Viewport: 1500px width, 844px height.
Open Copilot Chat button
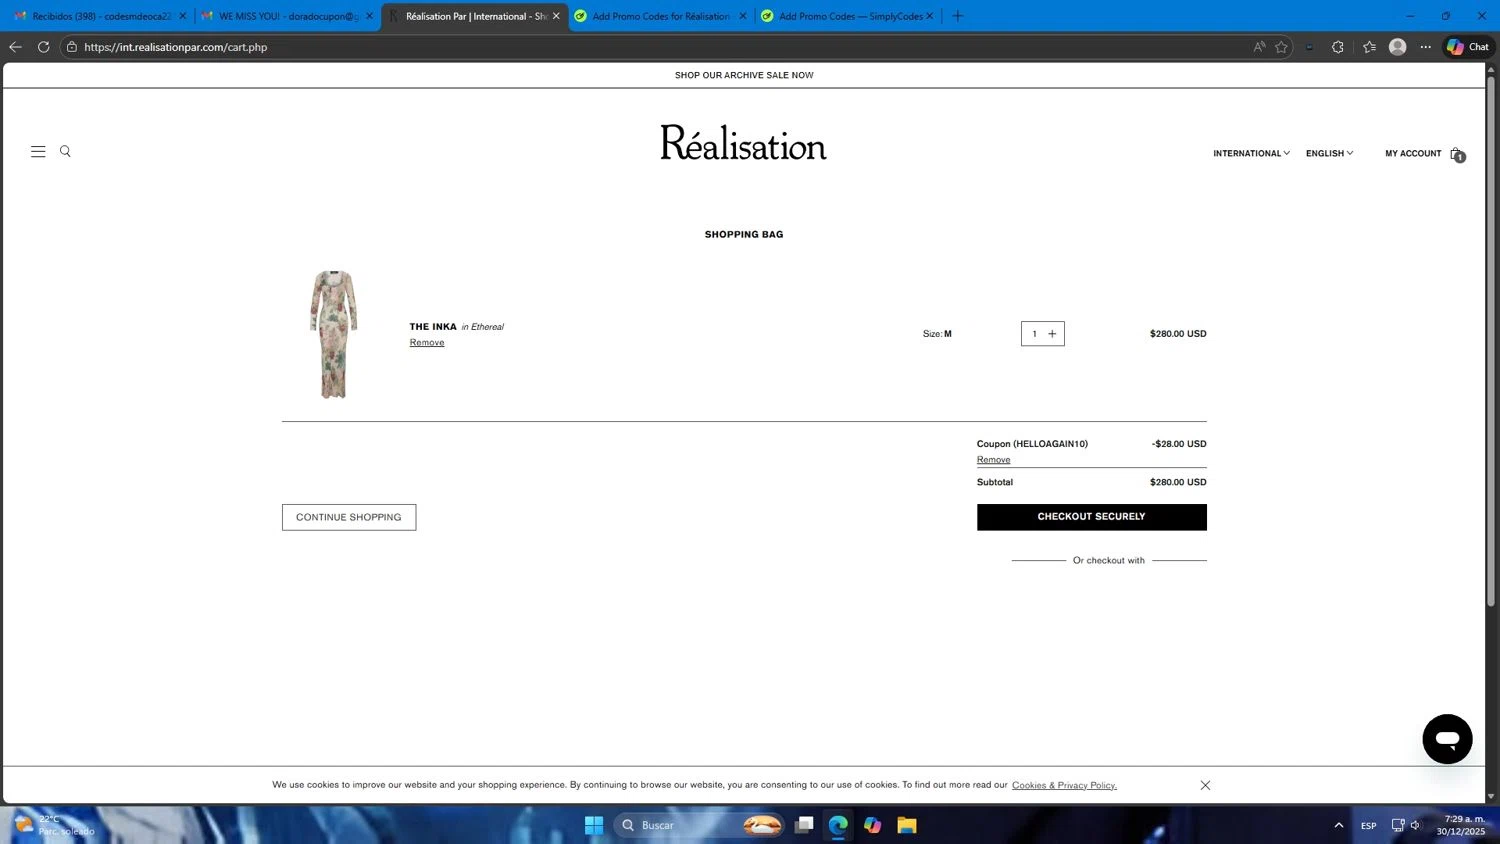click(1468, 47)
